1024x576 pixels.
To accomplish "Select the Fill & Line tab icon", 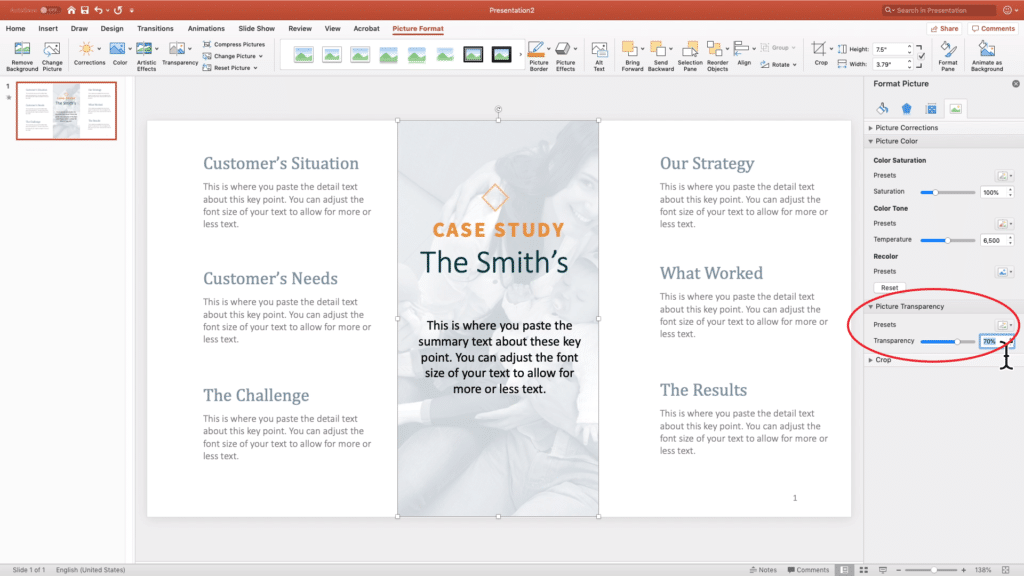I will (x=883, y=108).
